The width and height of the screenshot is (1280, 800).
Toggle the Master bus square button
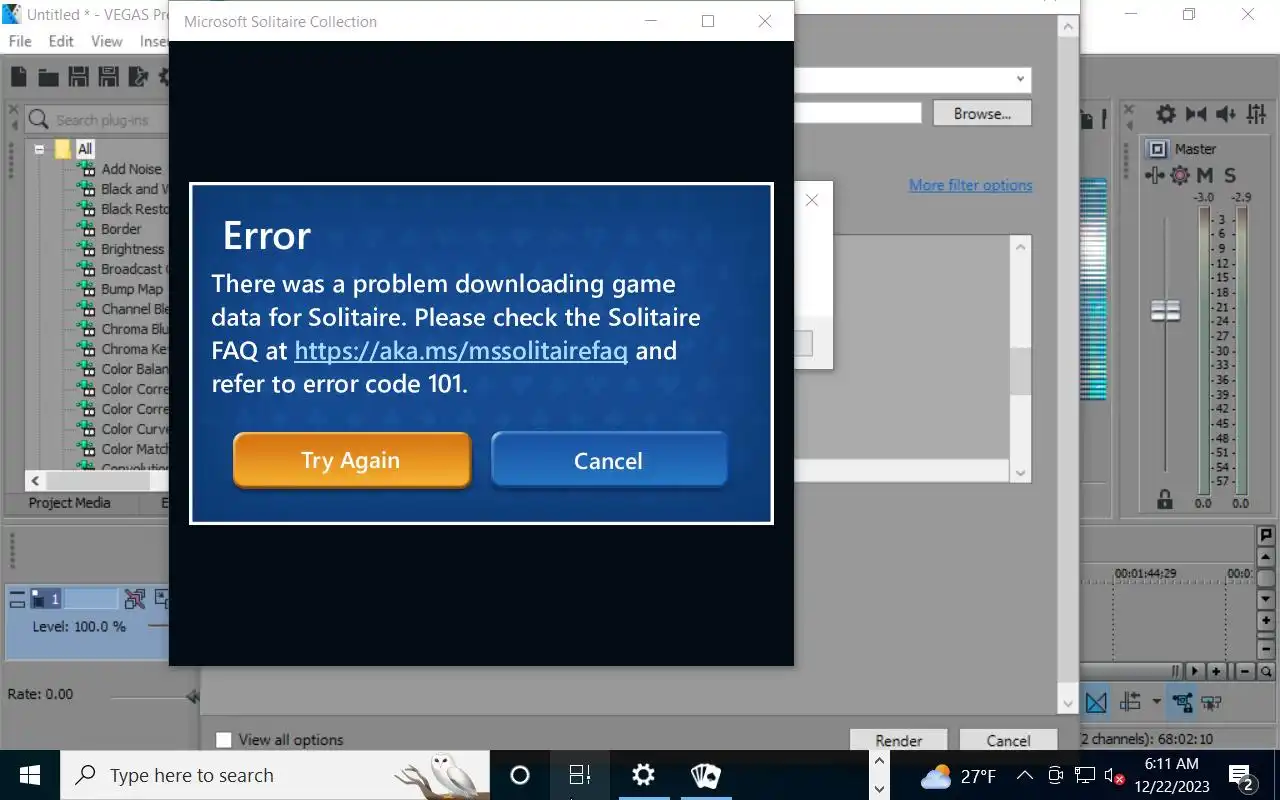click(1157, 149)
